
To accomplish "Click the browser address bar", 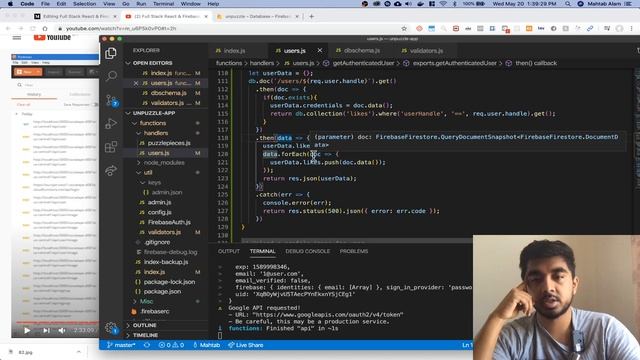I will (x=229, y=29).
